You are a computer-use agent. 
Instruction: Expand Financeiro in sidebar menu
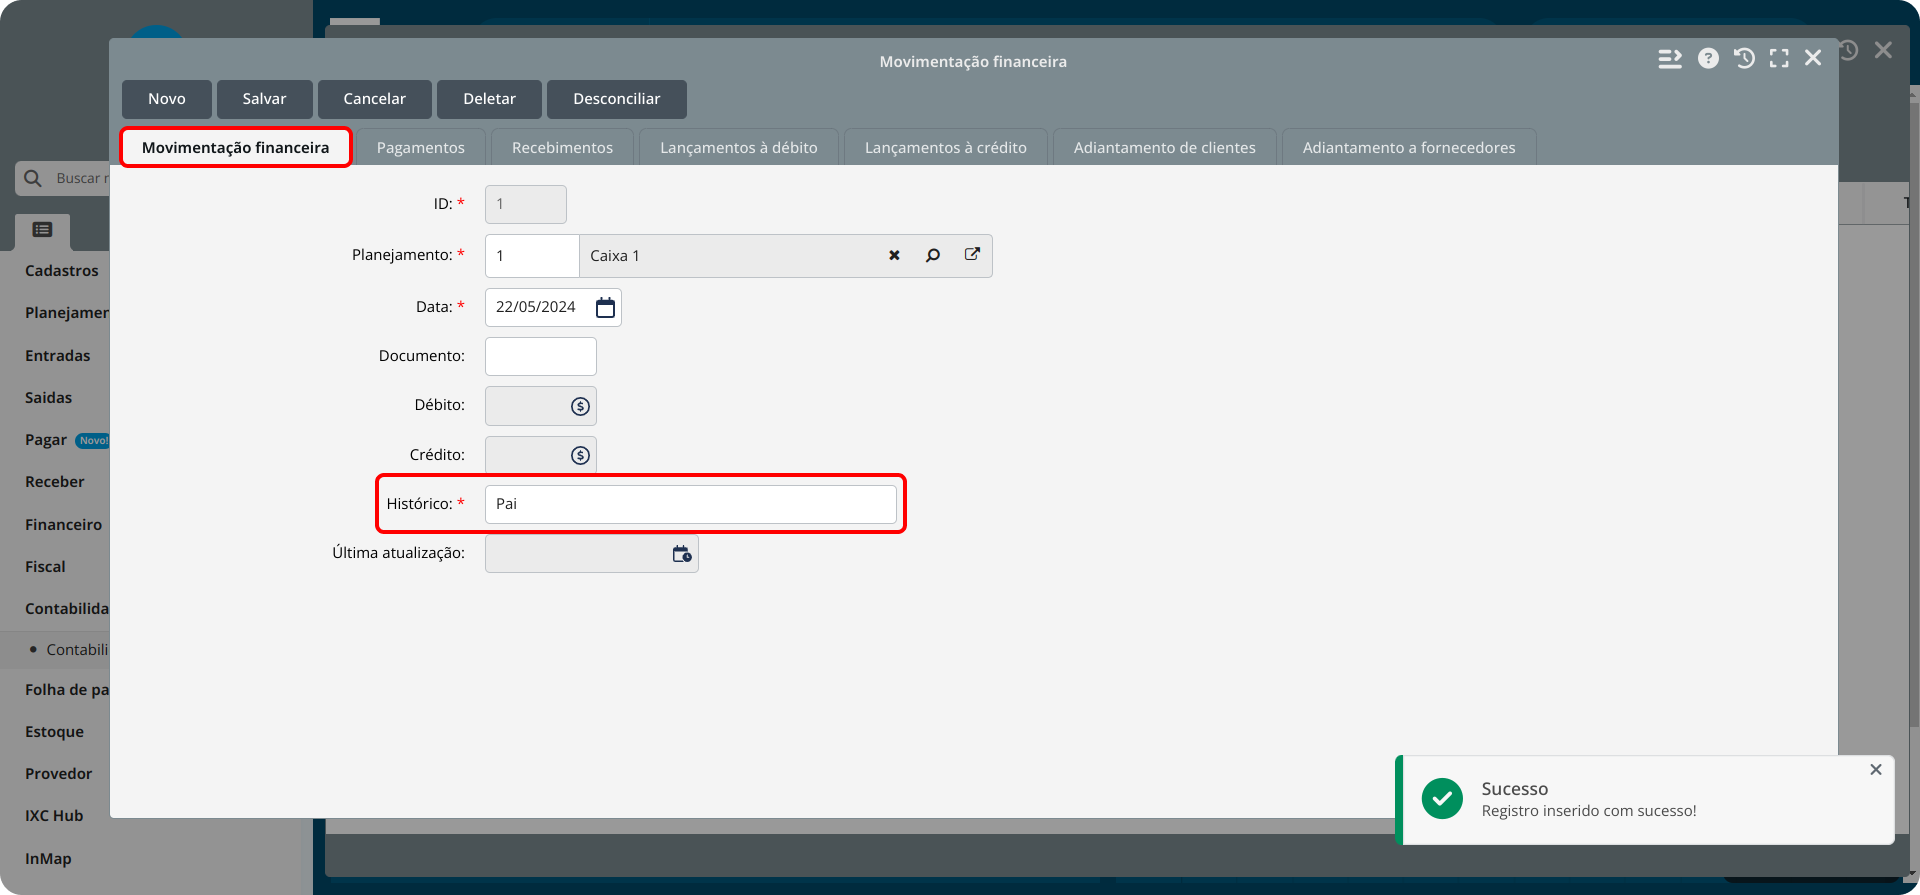pyautogui.click(x=63, y=525)
